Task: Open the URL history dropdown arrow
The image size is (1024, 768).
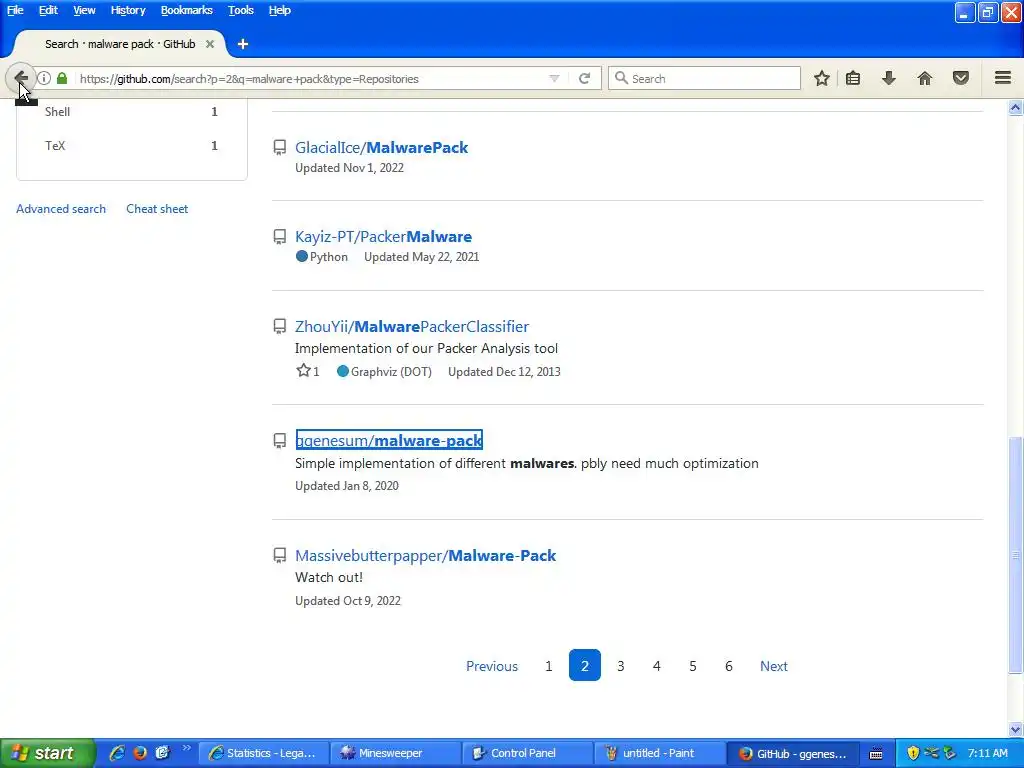Action: [x=554, y=78]
